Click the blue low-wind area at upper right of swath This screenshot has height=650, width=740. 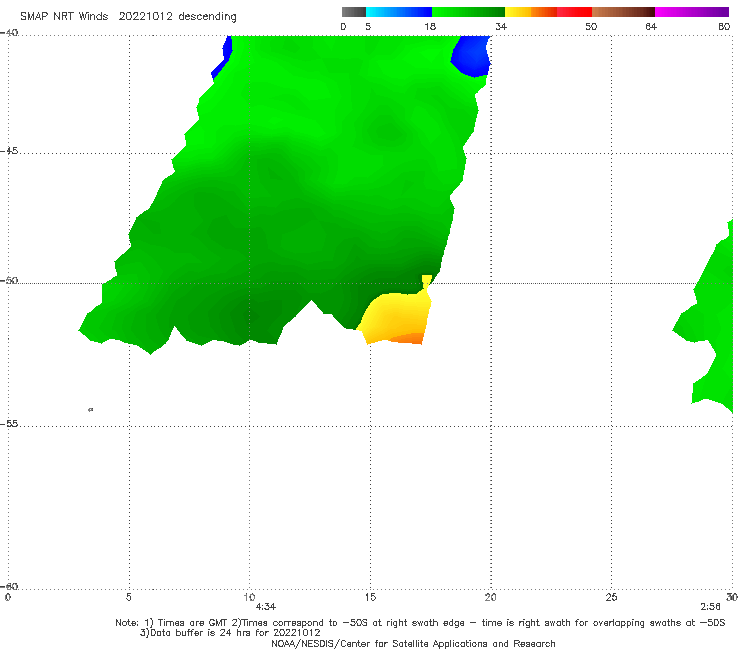click(x=471, y=56)
